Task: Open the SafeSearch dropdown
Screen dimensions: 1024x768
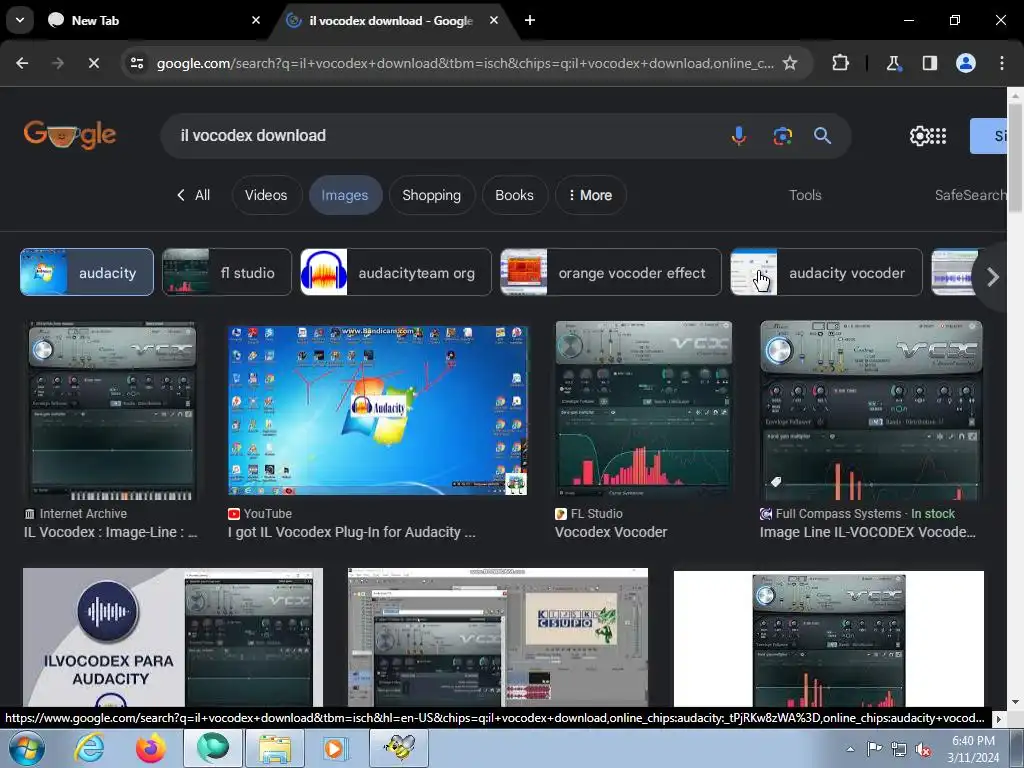Action: click(970, 195)
